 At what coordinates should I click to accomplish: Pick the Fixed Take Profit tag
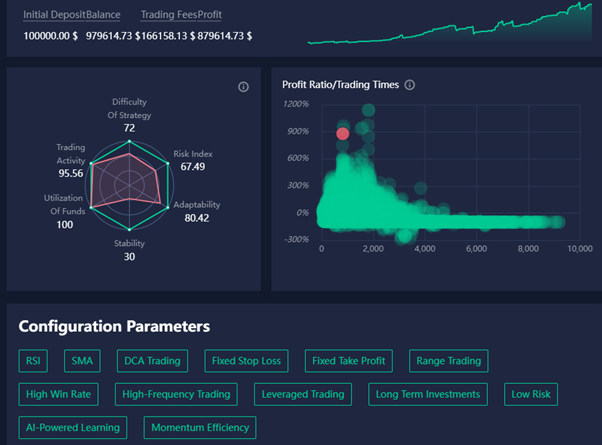[347, 360]
